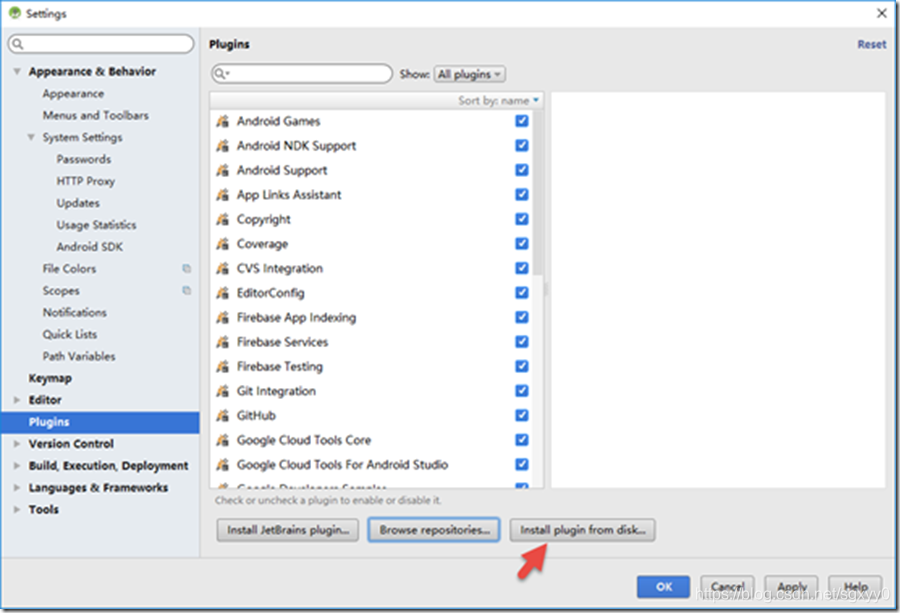Click the Android Support plugin icon
This screenshot has width=900, height=613.
223,170
